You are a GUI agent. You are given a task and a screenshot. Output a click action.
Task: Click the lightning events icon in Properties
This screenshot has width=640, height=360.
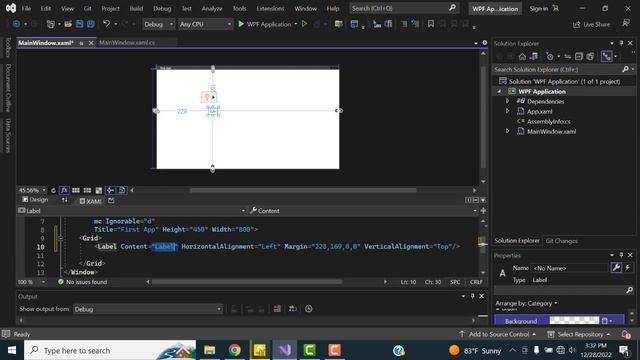tap(628, 268)
